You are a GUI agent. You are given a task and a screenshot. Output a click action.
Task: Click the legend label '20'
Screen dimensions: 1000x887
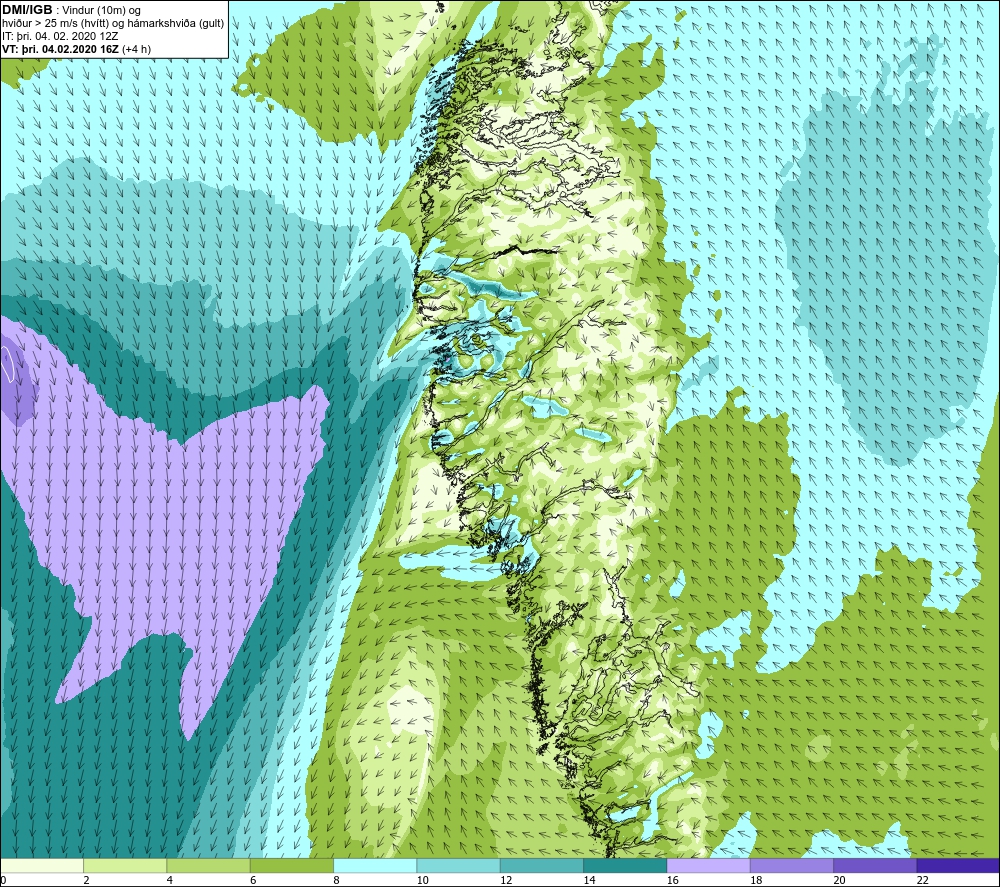[839, 880]
